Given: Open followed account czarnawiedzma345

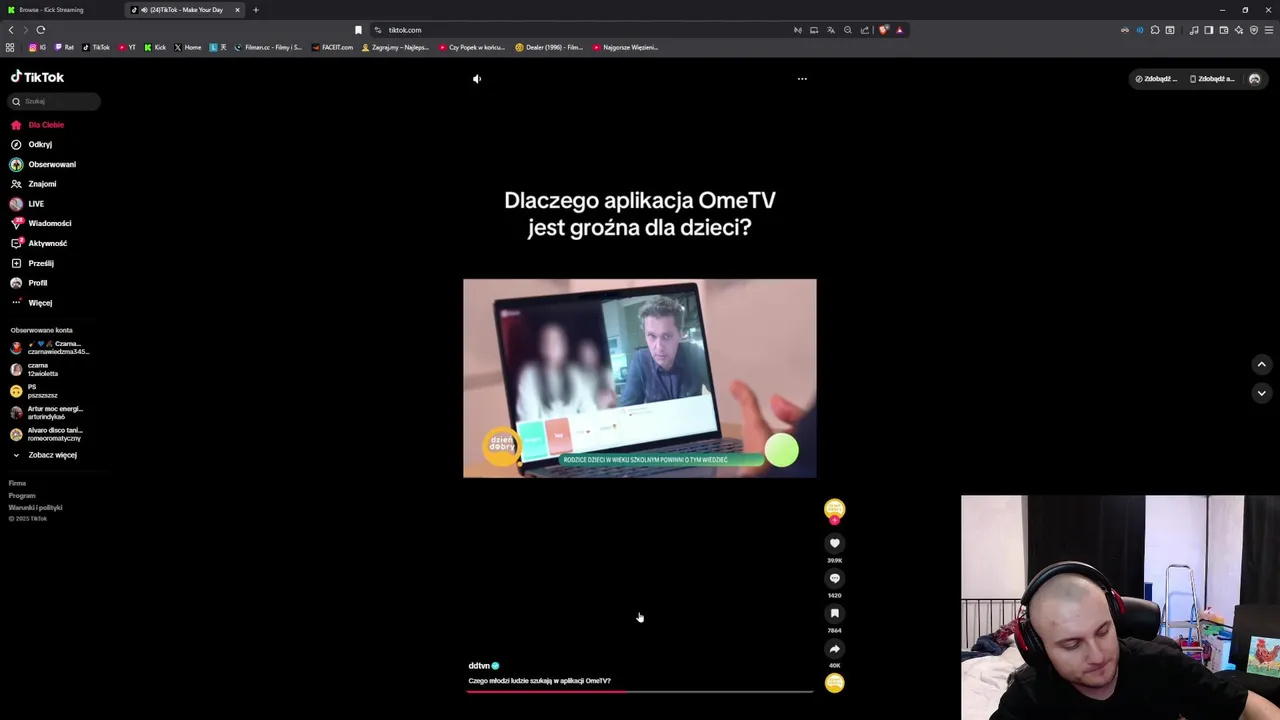Looking at the screenshot, I should click(x=50, y=347).
